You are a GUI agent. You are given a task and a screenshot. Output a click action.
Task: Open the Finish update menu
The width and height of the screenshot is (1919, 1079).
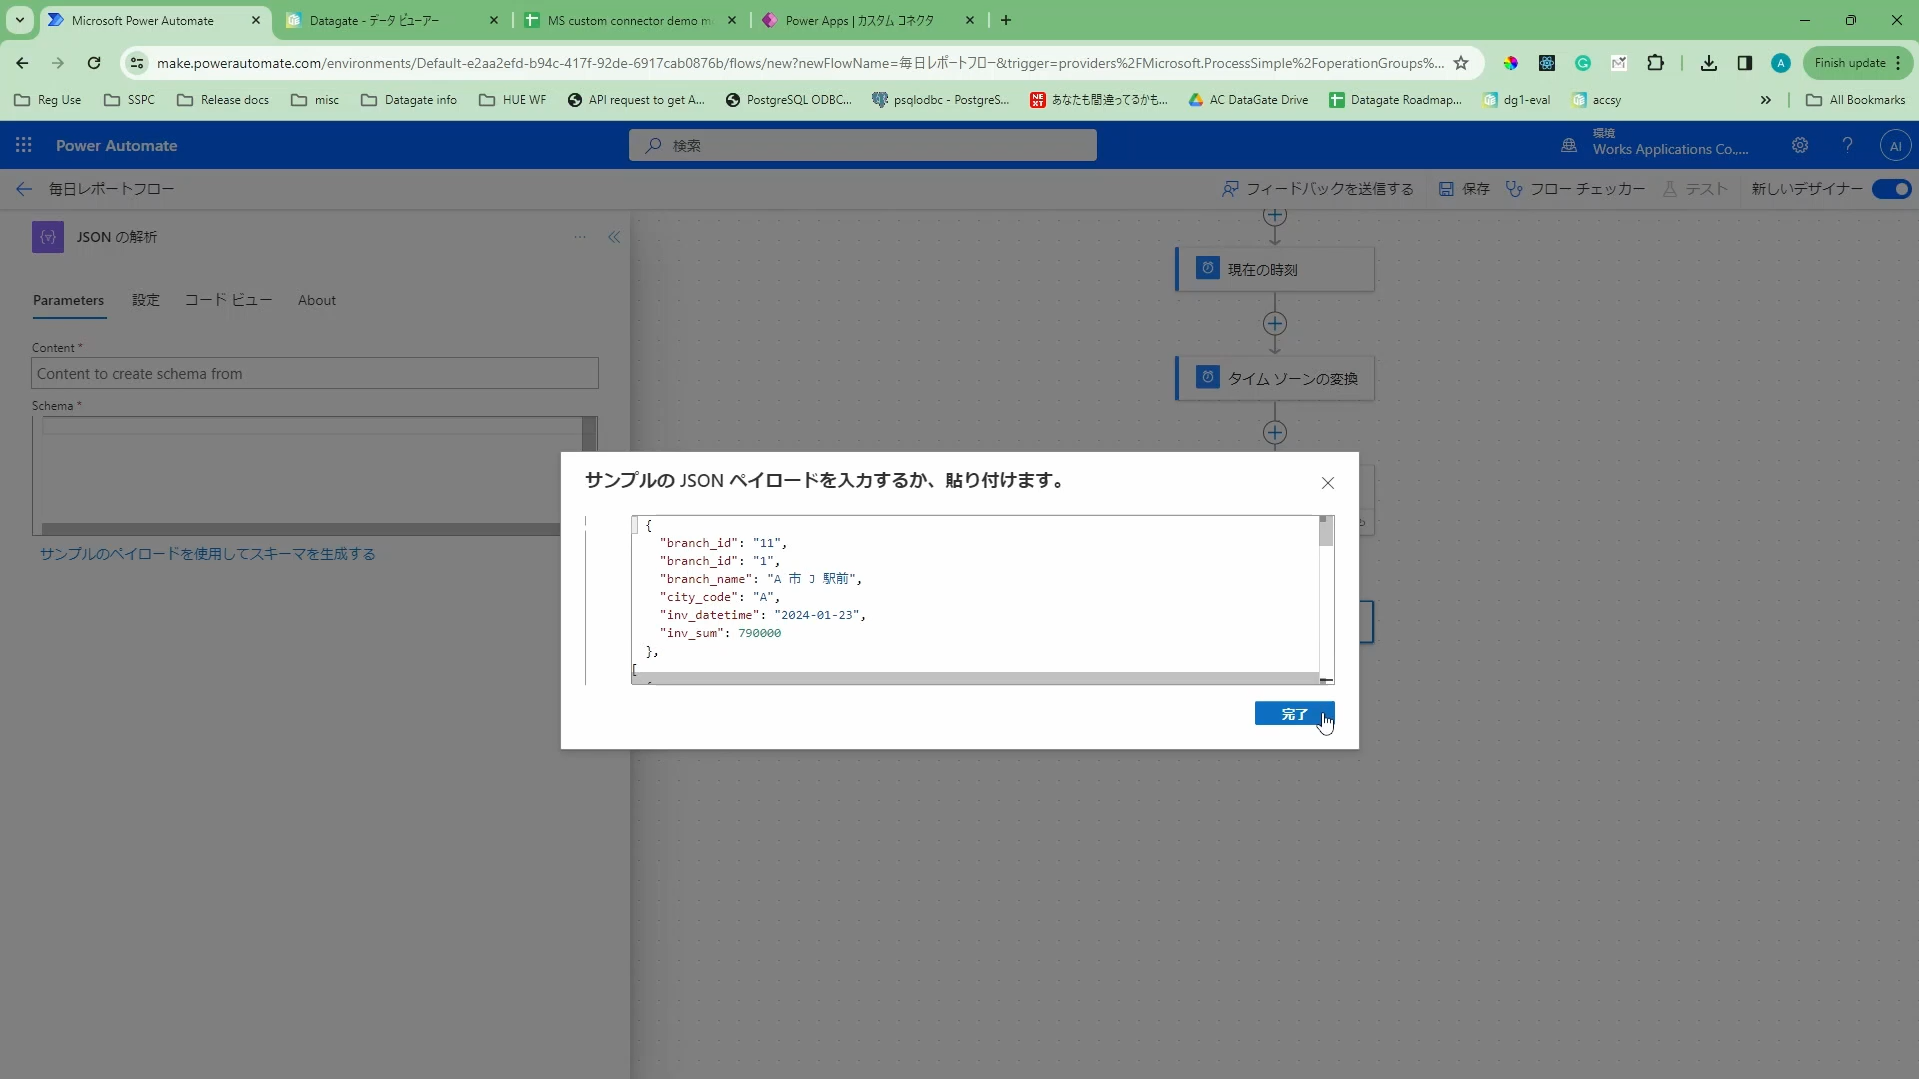pyautogui.click(x=1859, y=63)
